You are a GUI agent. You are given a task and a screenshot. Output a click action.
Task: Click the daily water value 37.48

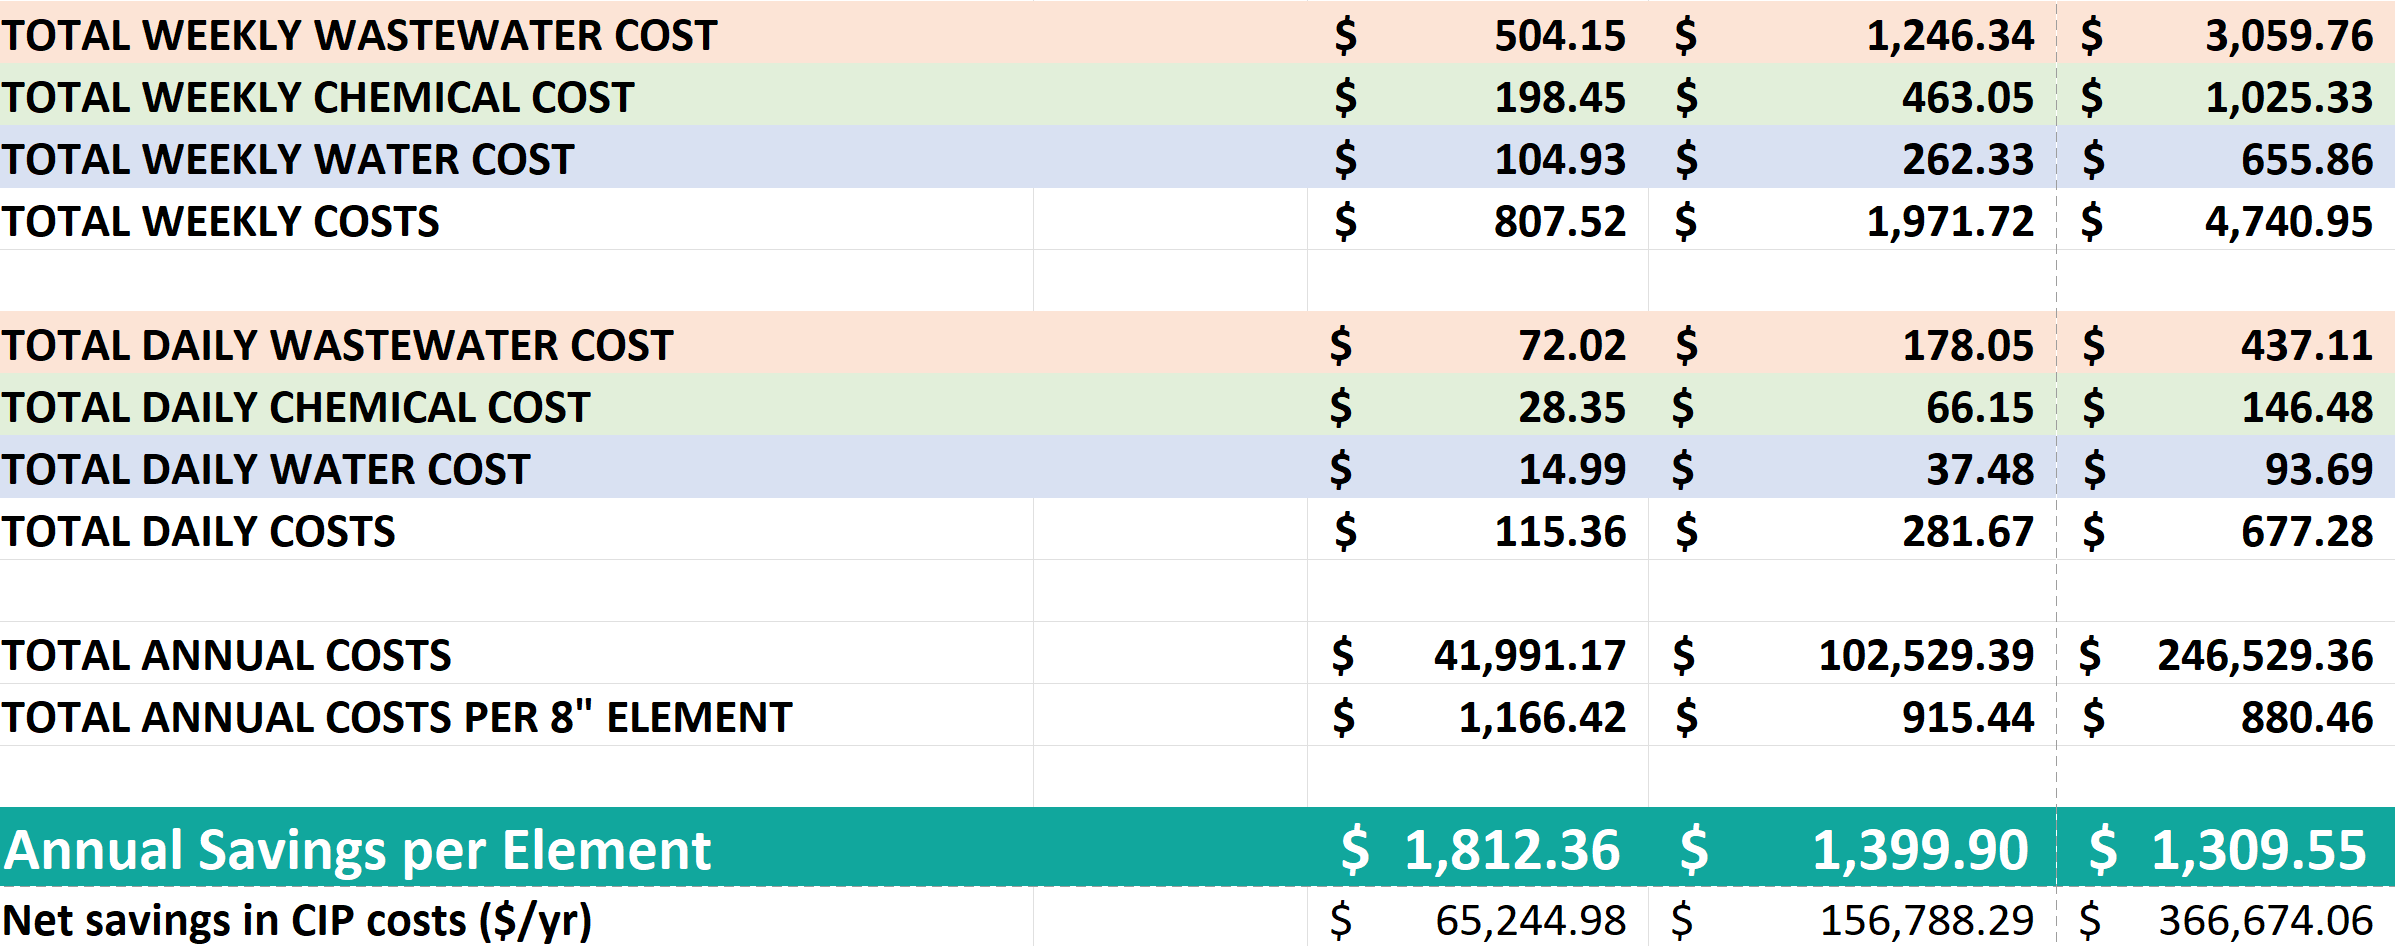(1980, 469)
